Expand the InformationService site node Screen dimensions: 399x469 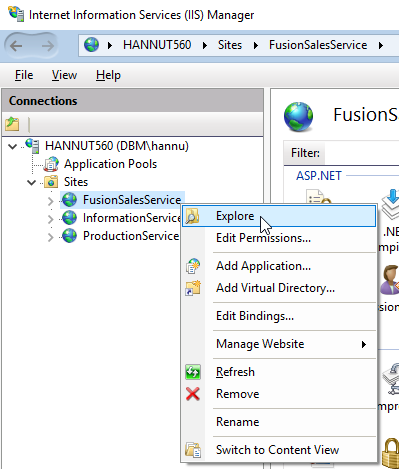click(51, 219)
